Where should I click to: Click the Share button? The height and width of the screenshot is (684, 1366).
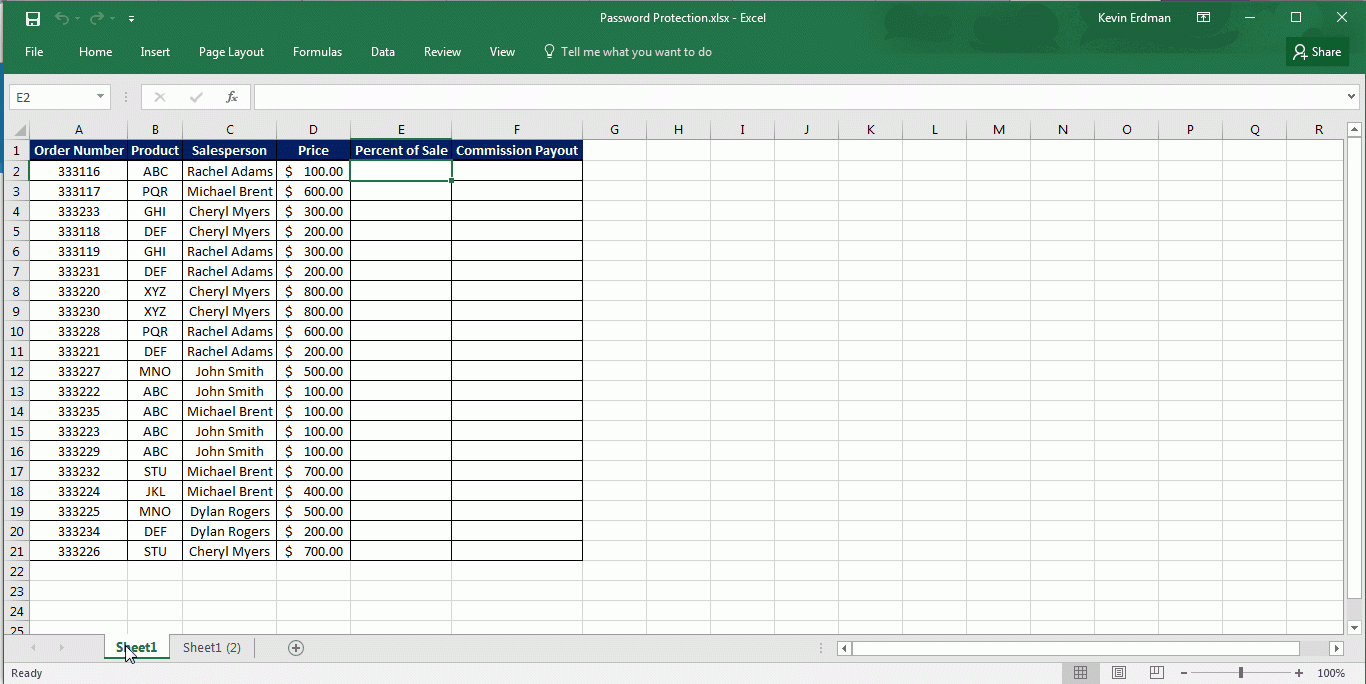[1317, 52]
